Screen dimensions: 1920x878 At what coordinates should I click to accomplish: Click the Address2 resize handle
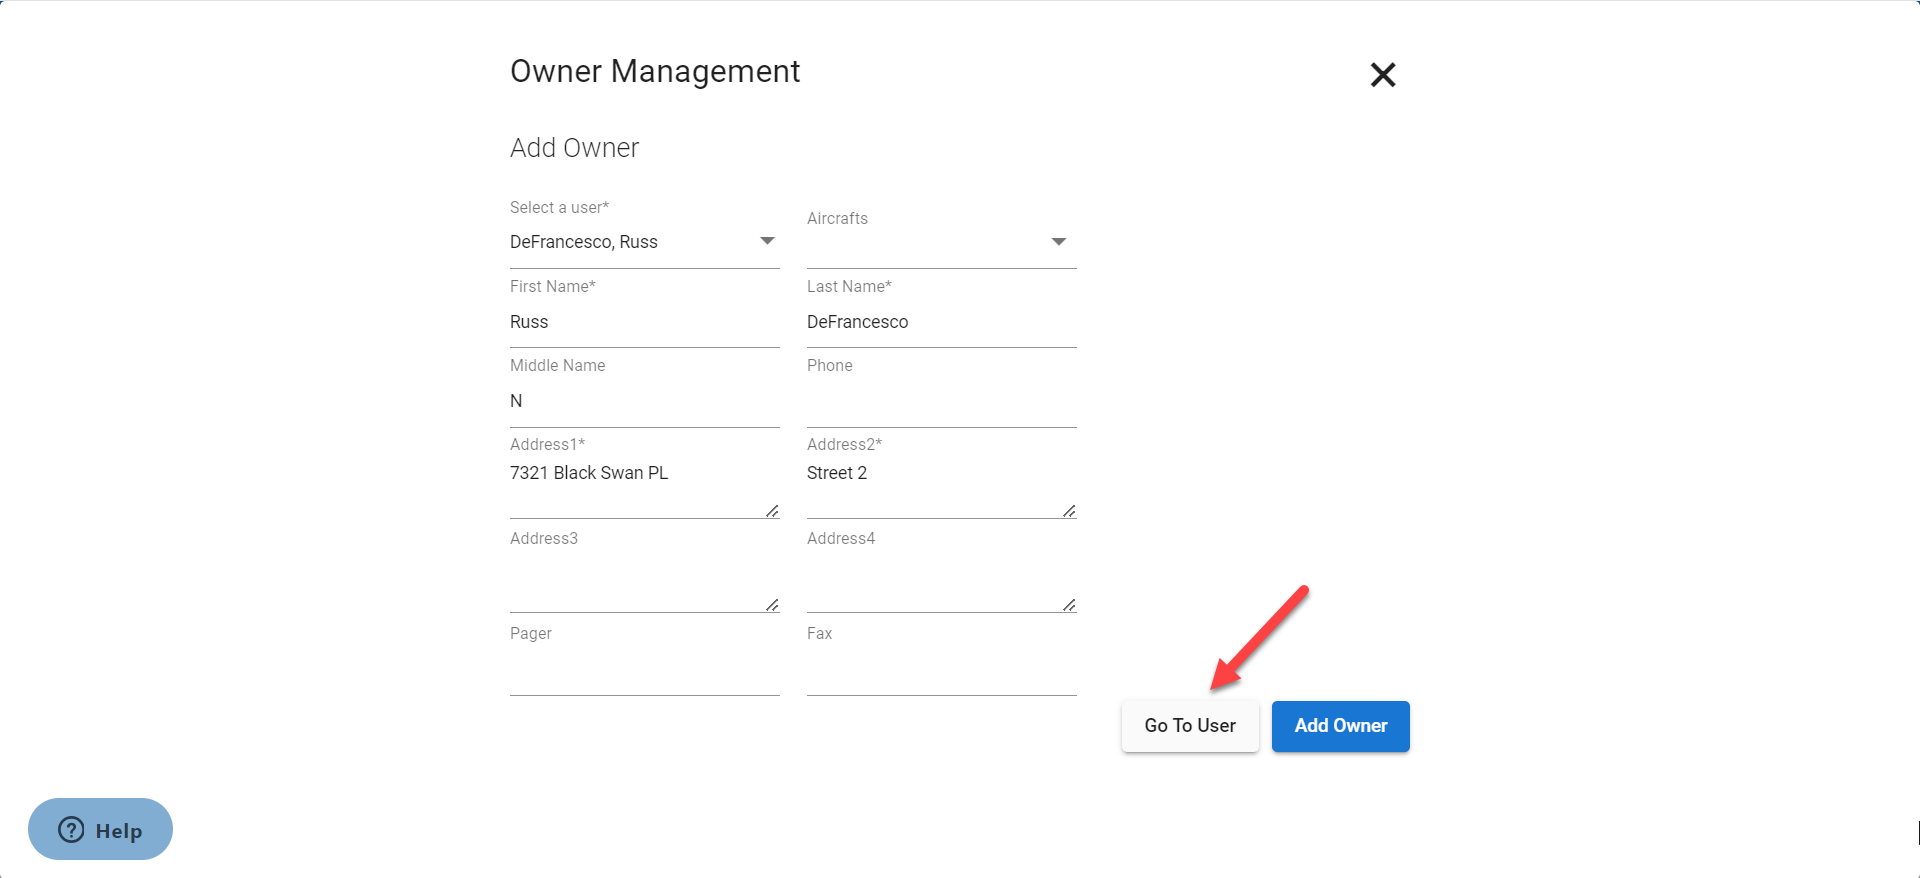(1069, 511)
